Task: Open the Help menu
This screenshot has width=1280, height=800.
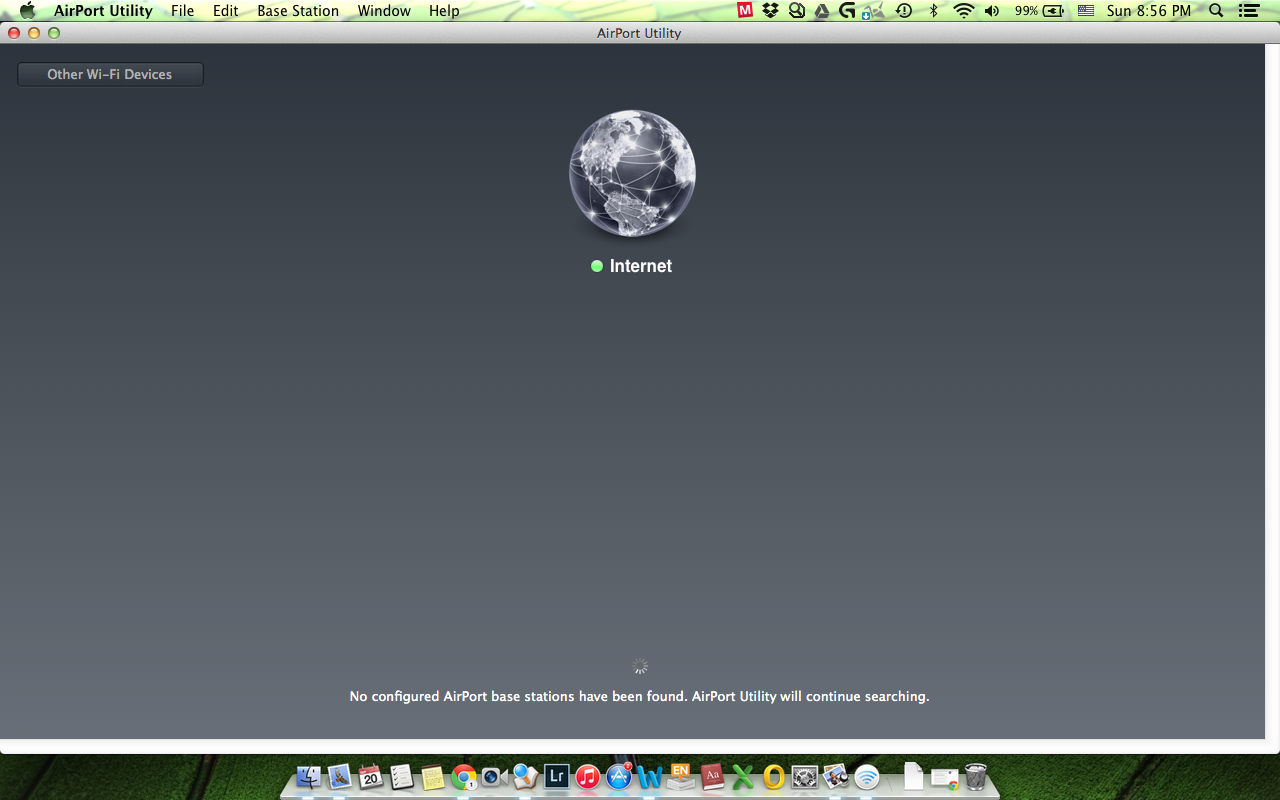Action: click(x=444, y=11)
